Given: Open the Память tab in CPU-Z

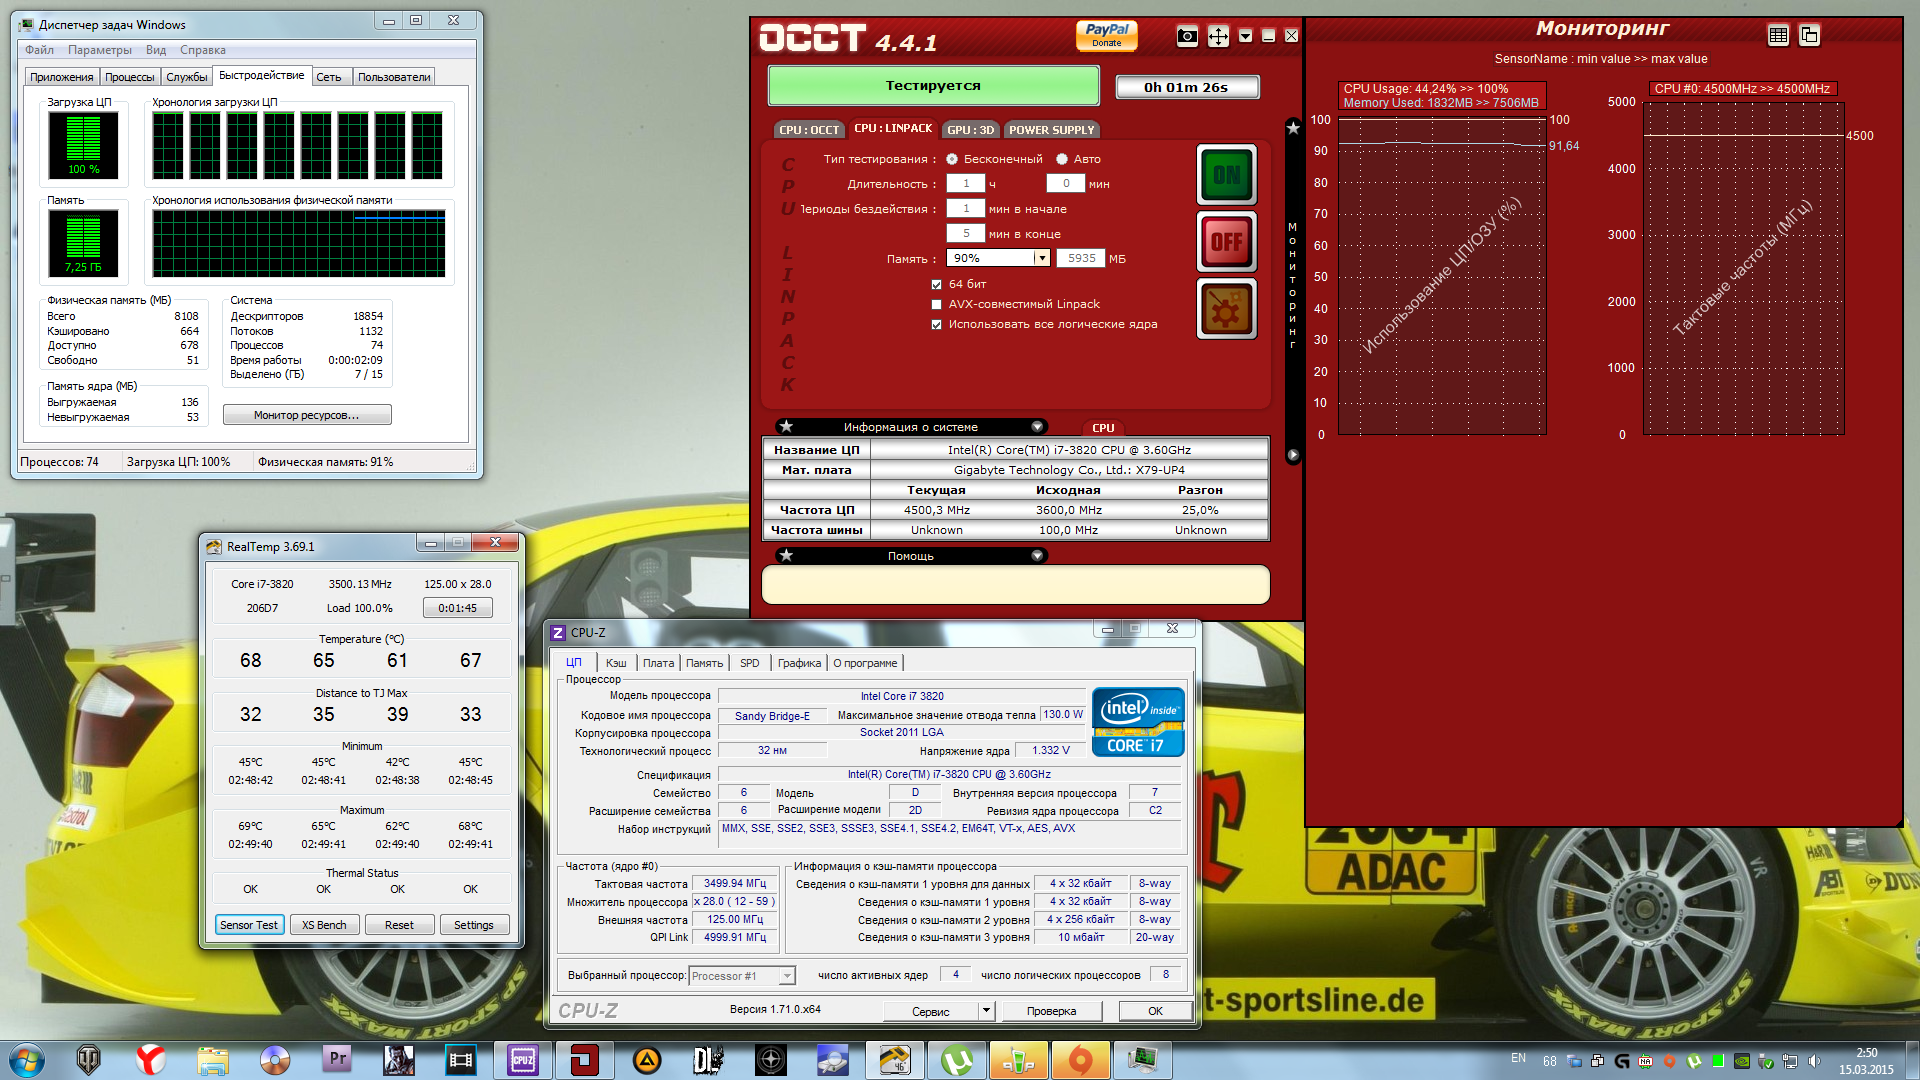Looking at the screenshot, I should (704, 663).
